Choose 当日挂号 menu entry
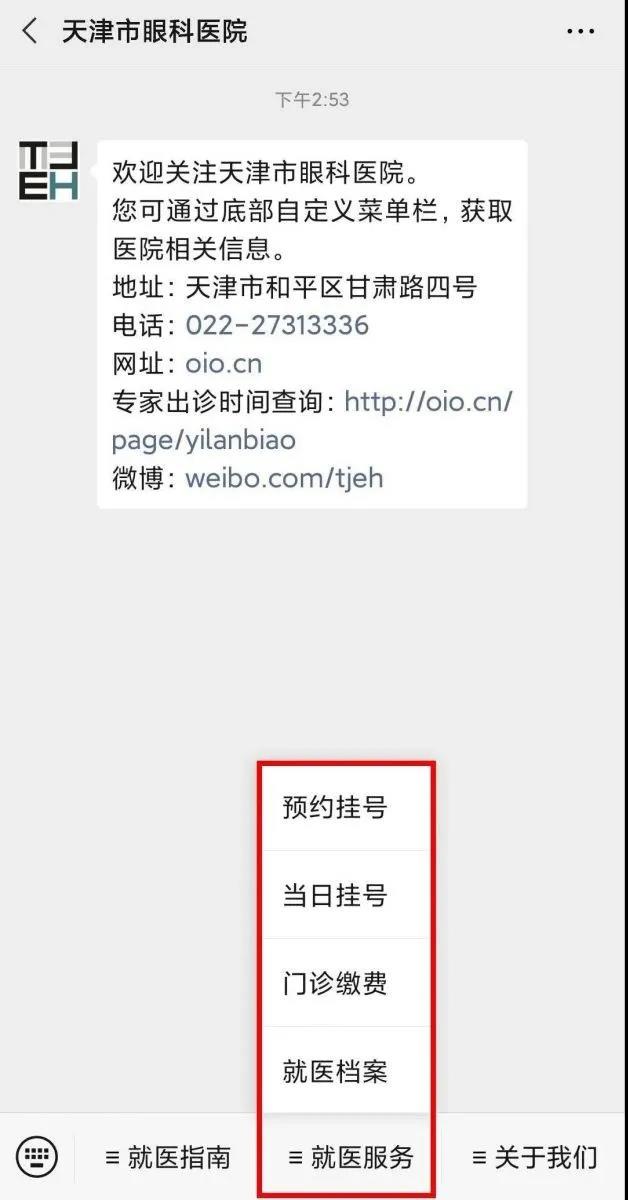 pyautogui.click(x=335, y=895)
